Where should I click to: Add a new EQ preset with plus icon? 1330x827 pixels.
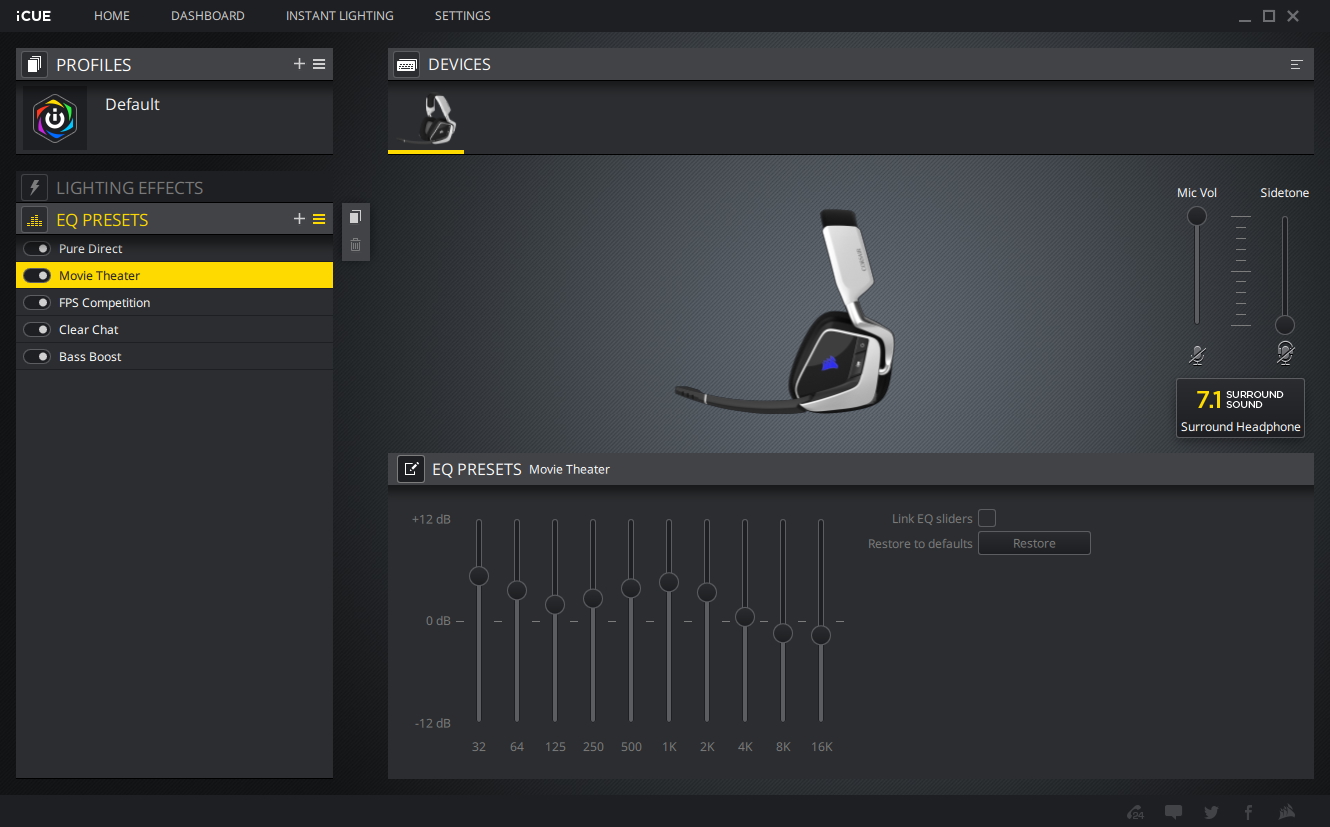point(299,219)
